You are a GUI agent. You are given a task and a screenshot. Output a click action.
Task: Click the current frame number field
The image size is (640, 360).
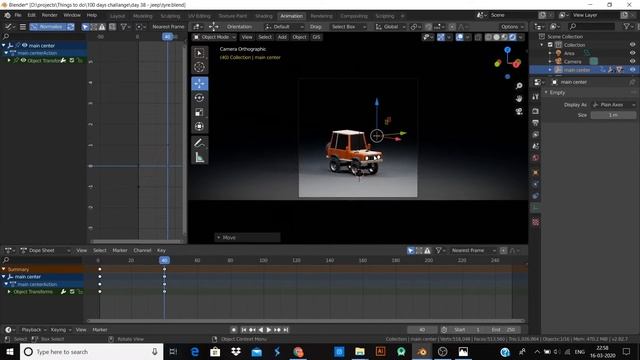click(x=422, y=330)
